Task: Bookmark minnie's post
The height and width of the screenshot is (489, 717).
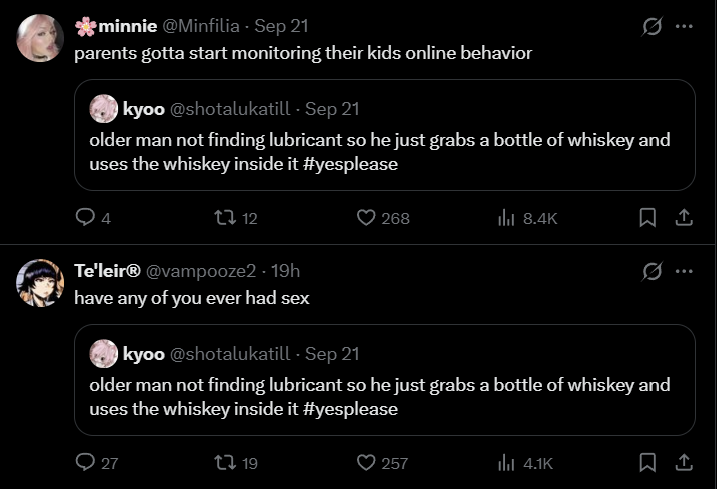Action: (647, 217)
